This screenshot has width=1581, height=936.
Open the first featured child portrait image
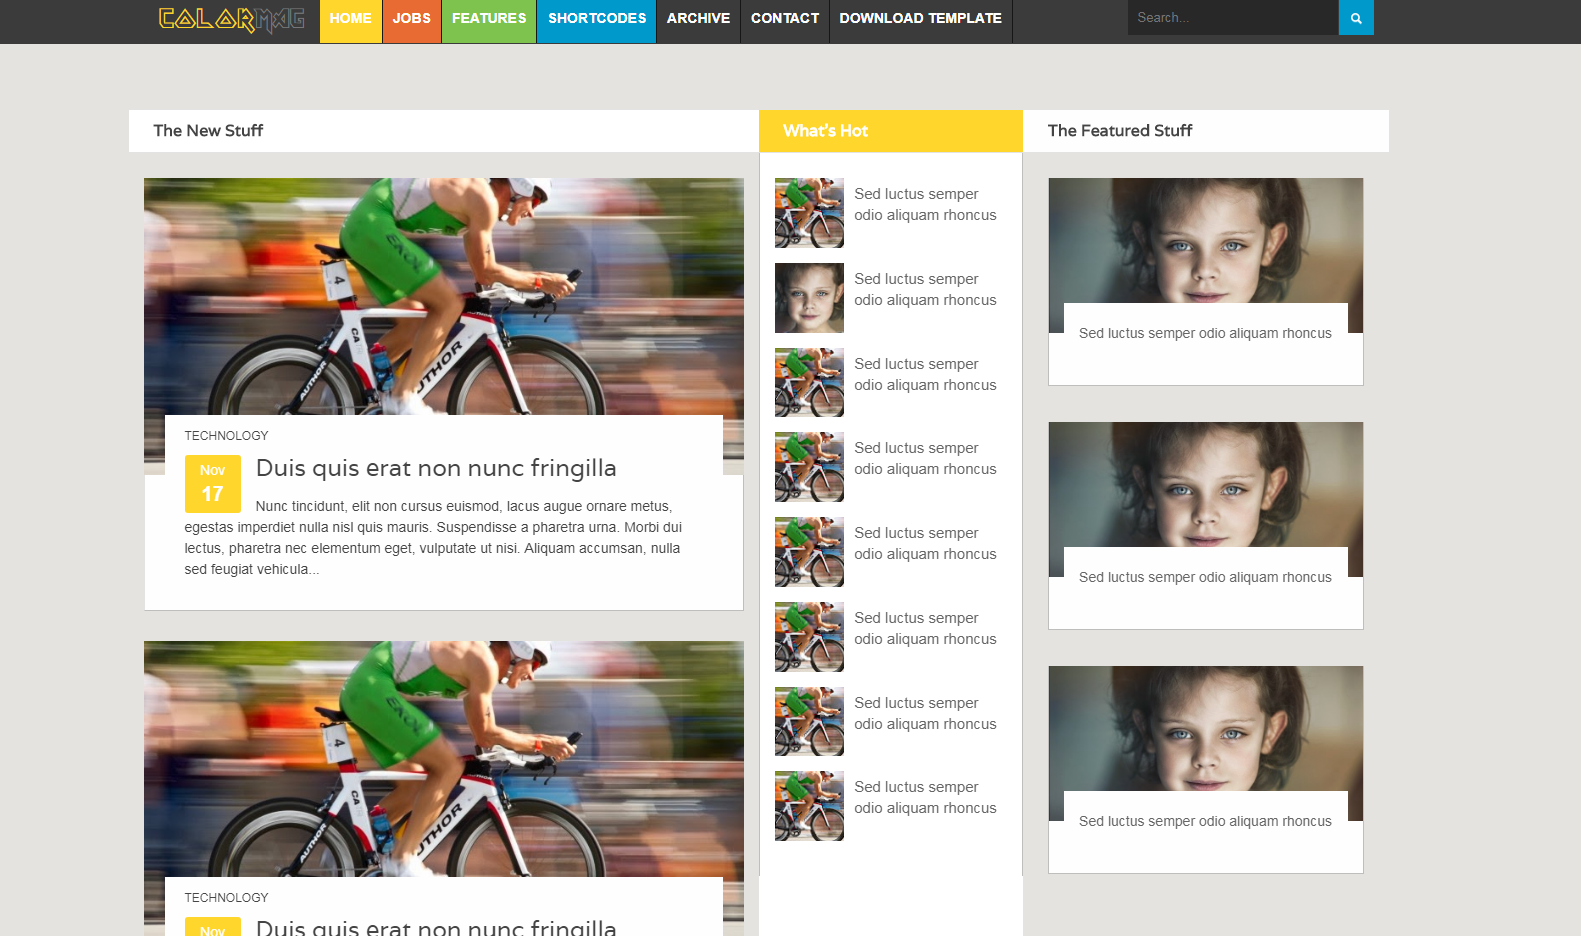(1205, 241)
